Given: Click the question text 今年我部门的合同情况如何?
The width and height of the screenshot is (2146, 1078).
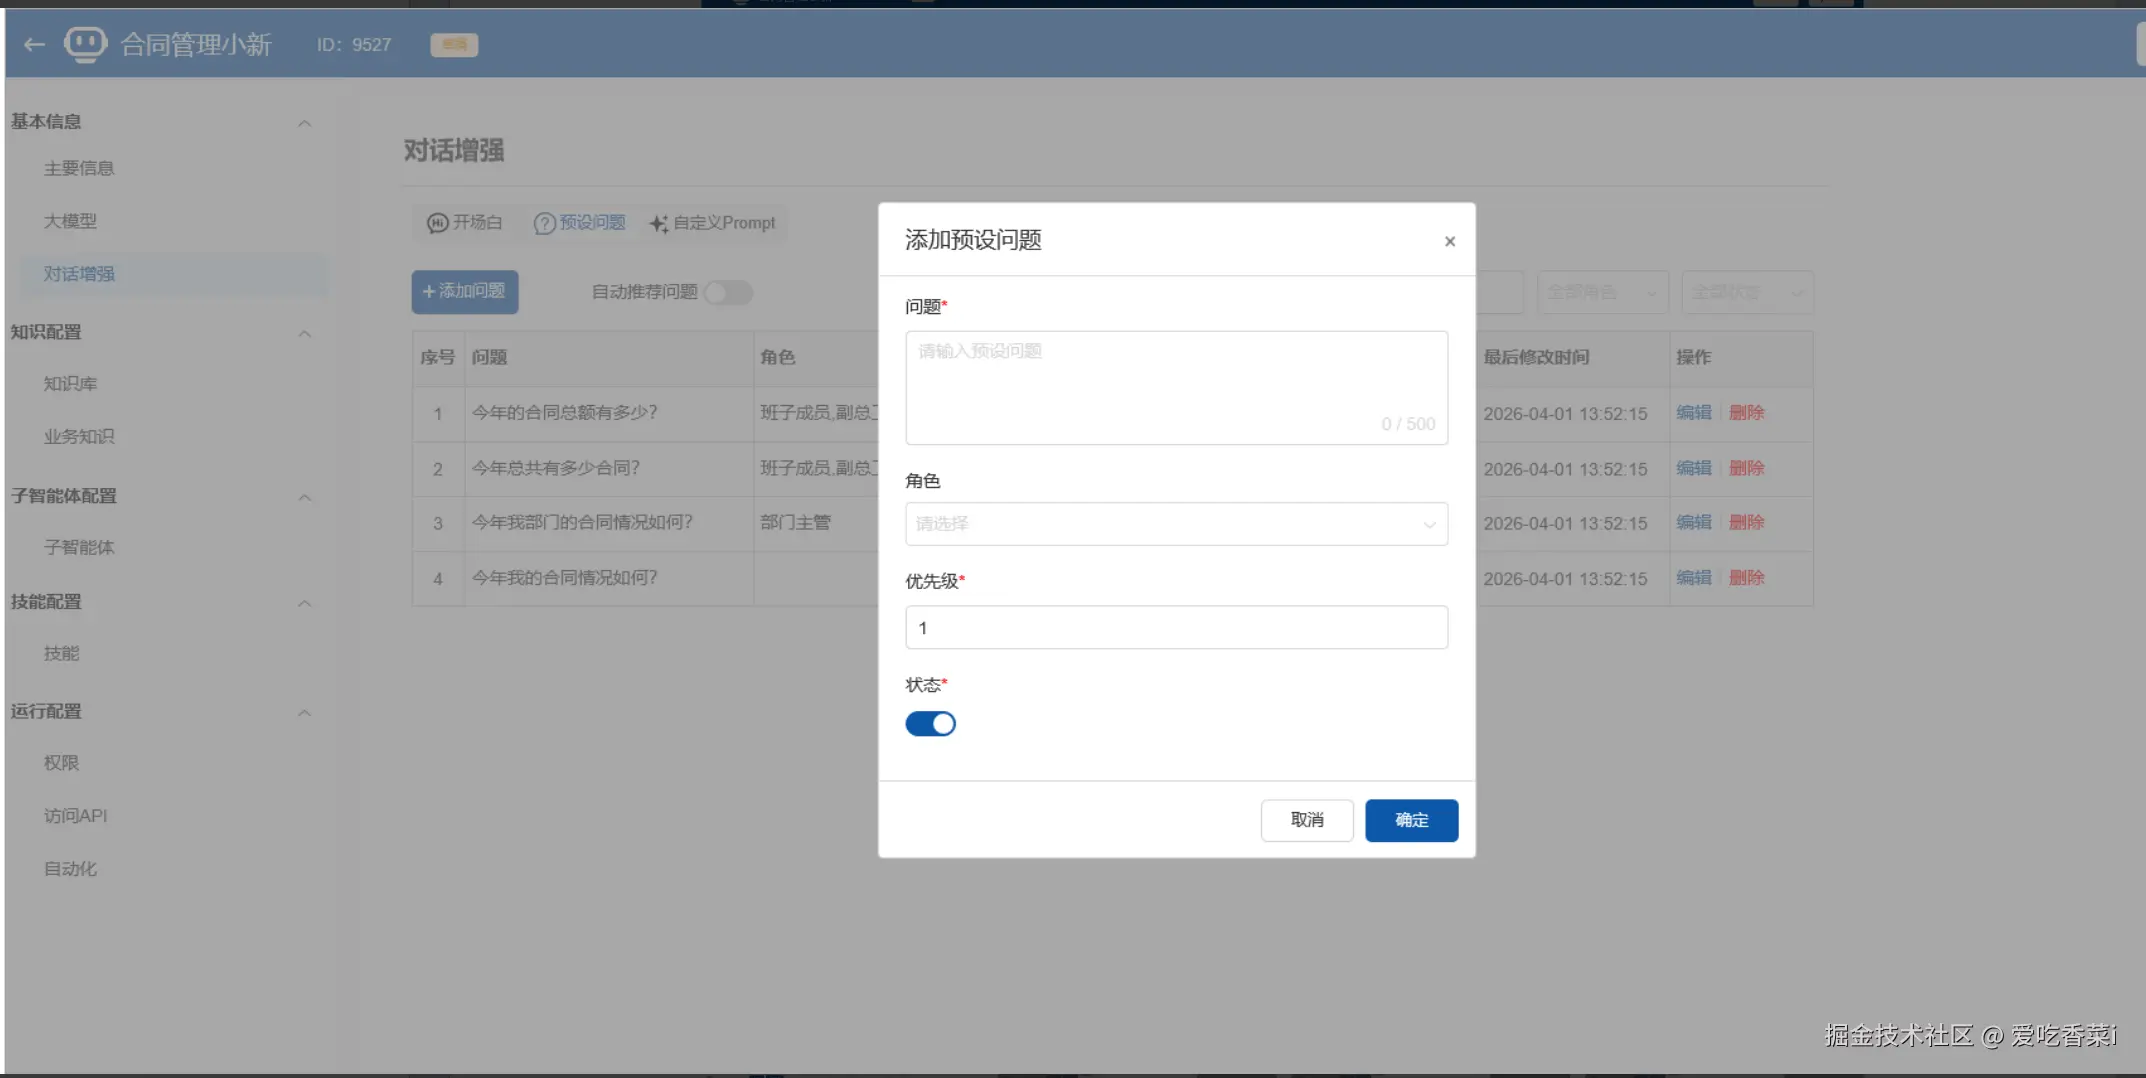Looking at the screenshot, I should click(x=582, y=522).
